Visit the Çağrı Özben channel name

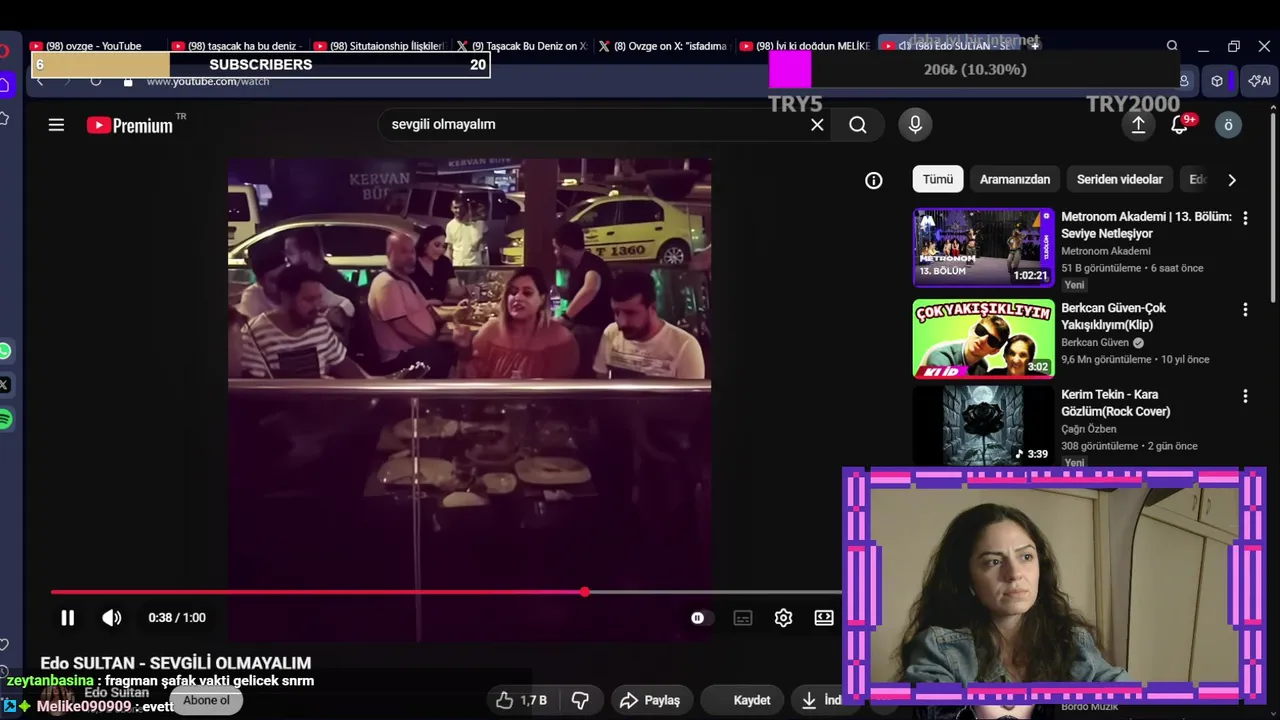(1089, 429)
